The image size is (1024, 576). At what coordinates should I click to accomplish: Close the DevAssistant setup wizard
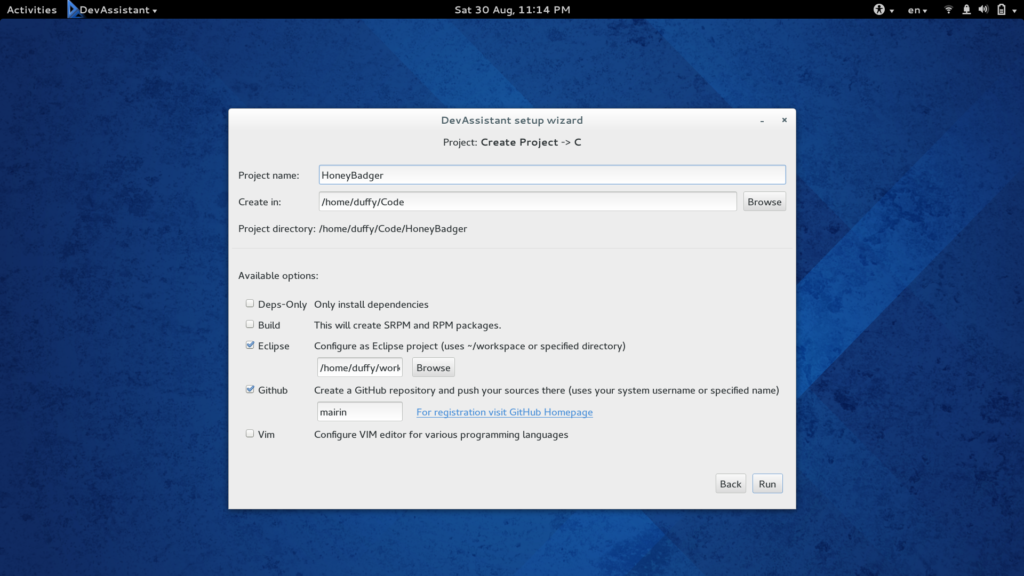pyautogui.click(x=784, y=120)
